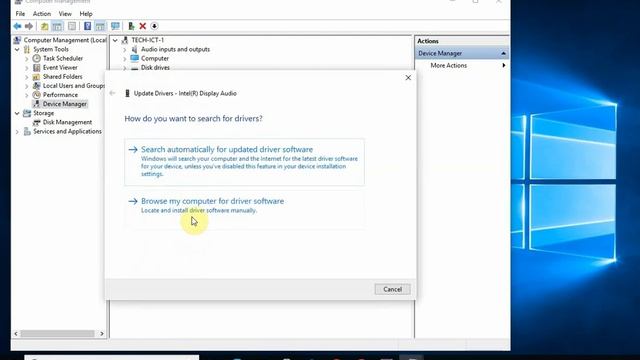Viewport: 640px width, 360px height.
Task: Expand Audio inputs and outputs category arrow
Action: (125, 49)
